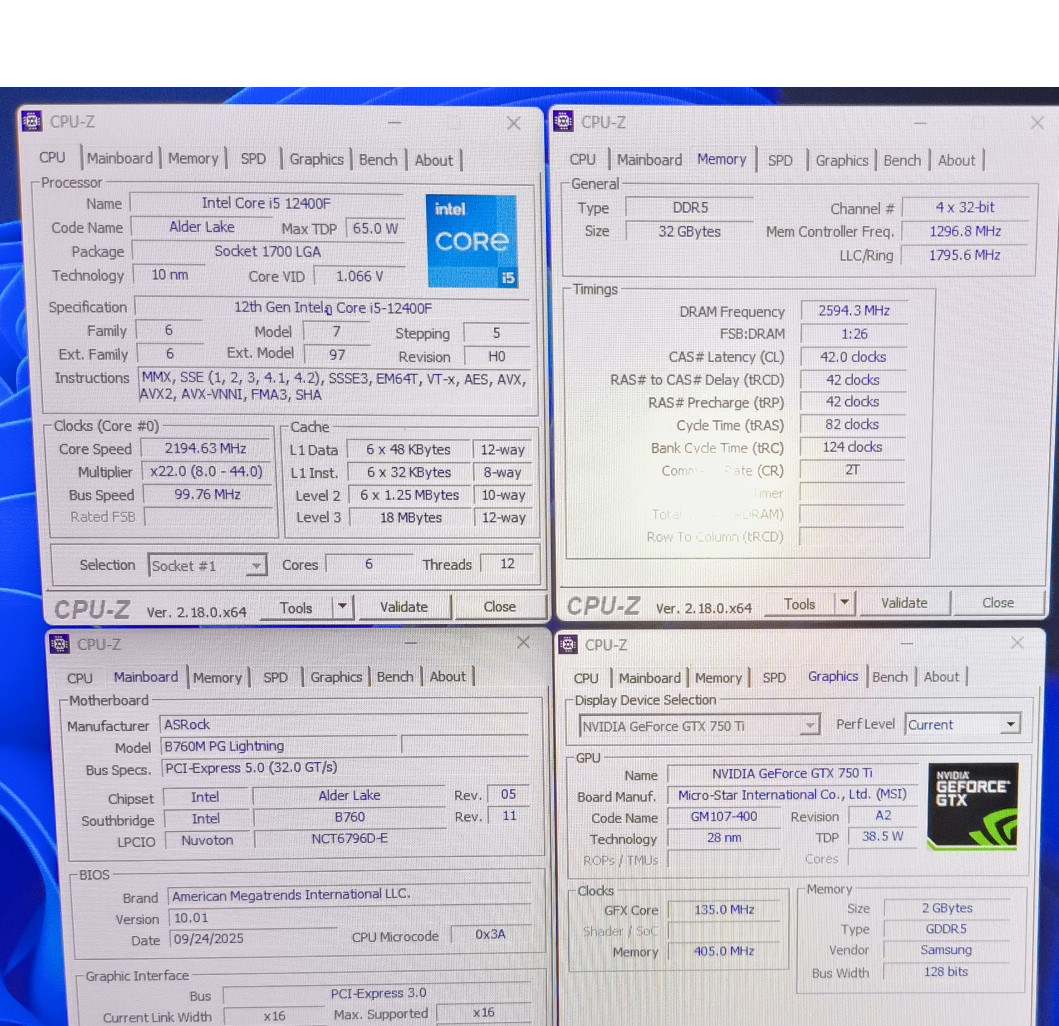Minimize the Graphics CPU-Z window
The height and width of the screenshot is (1026, 1059).
[x=908, y=643]
